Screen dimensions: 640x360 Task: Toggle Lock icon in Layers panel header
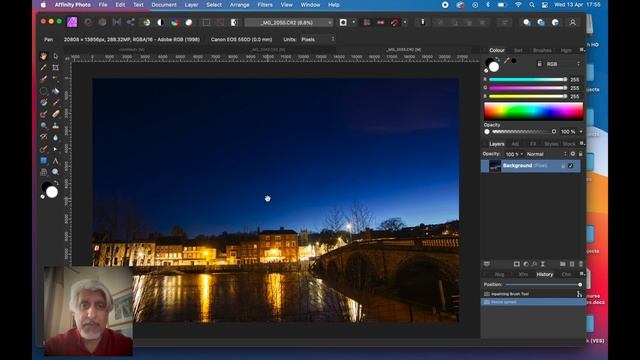tap(580, 154)
